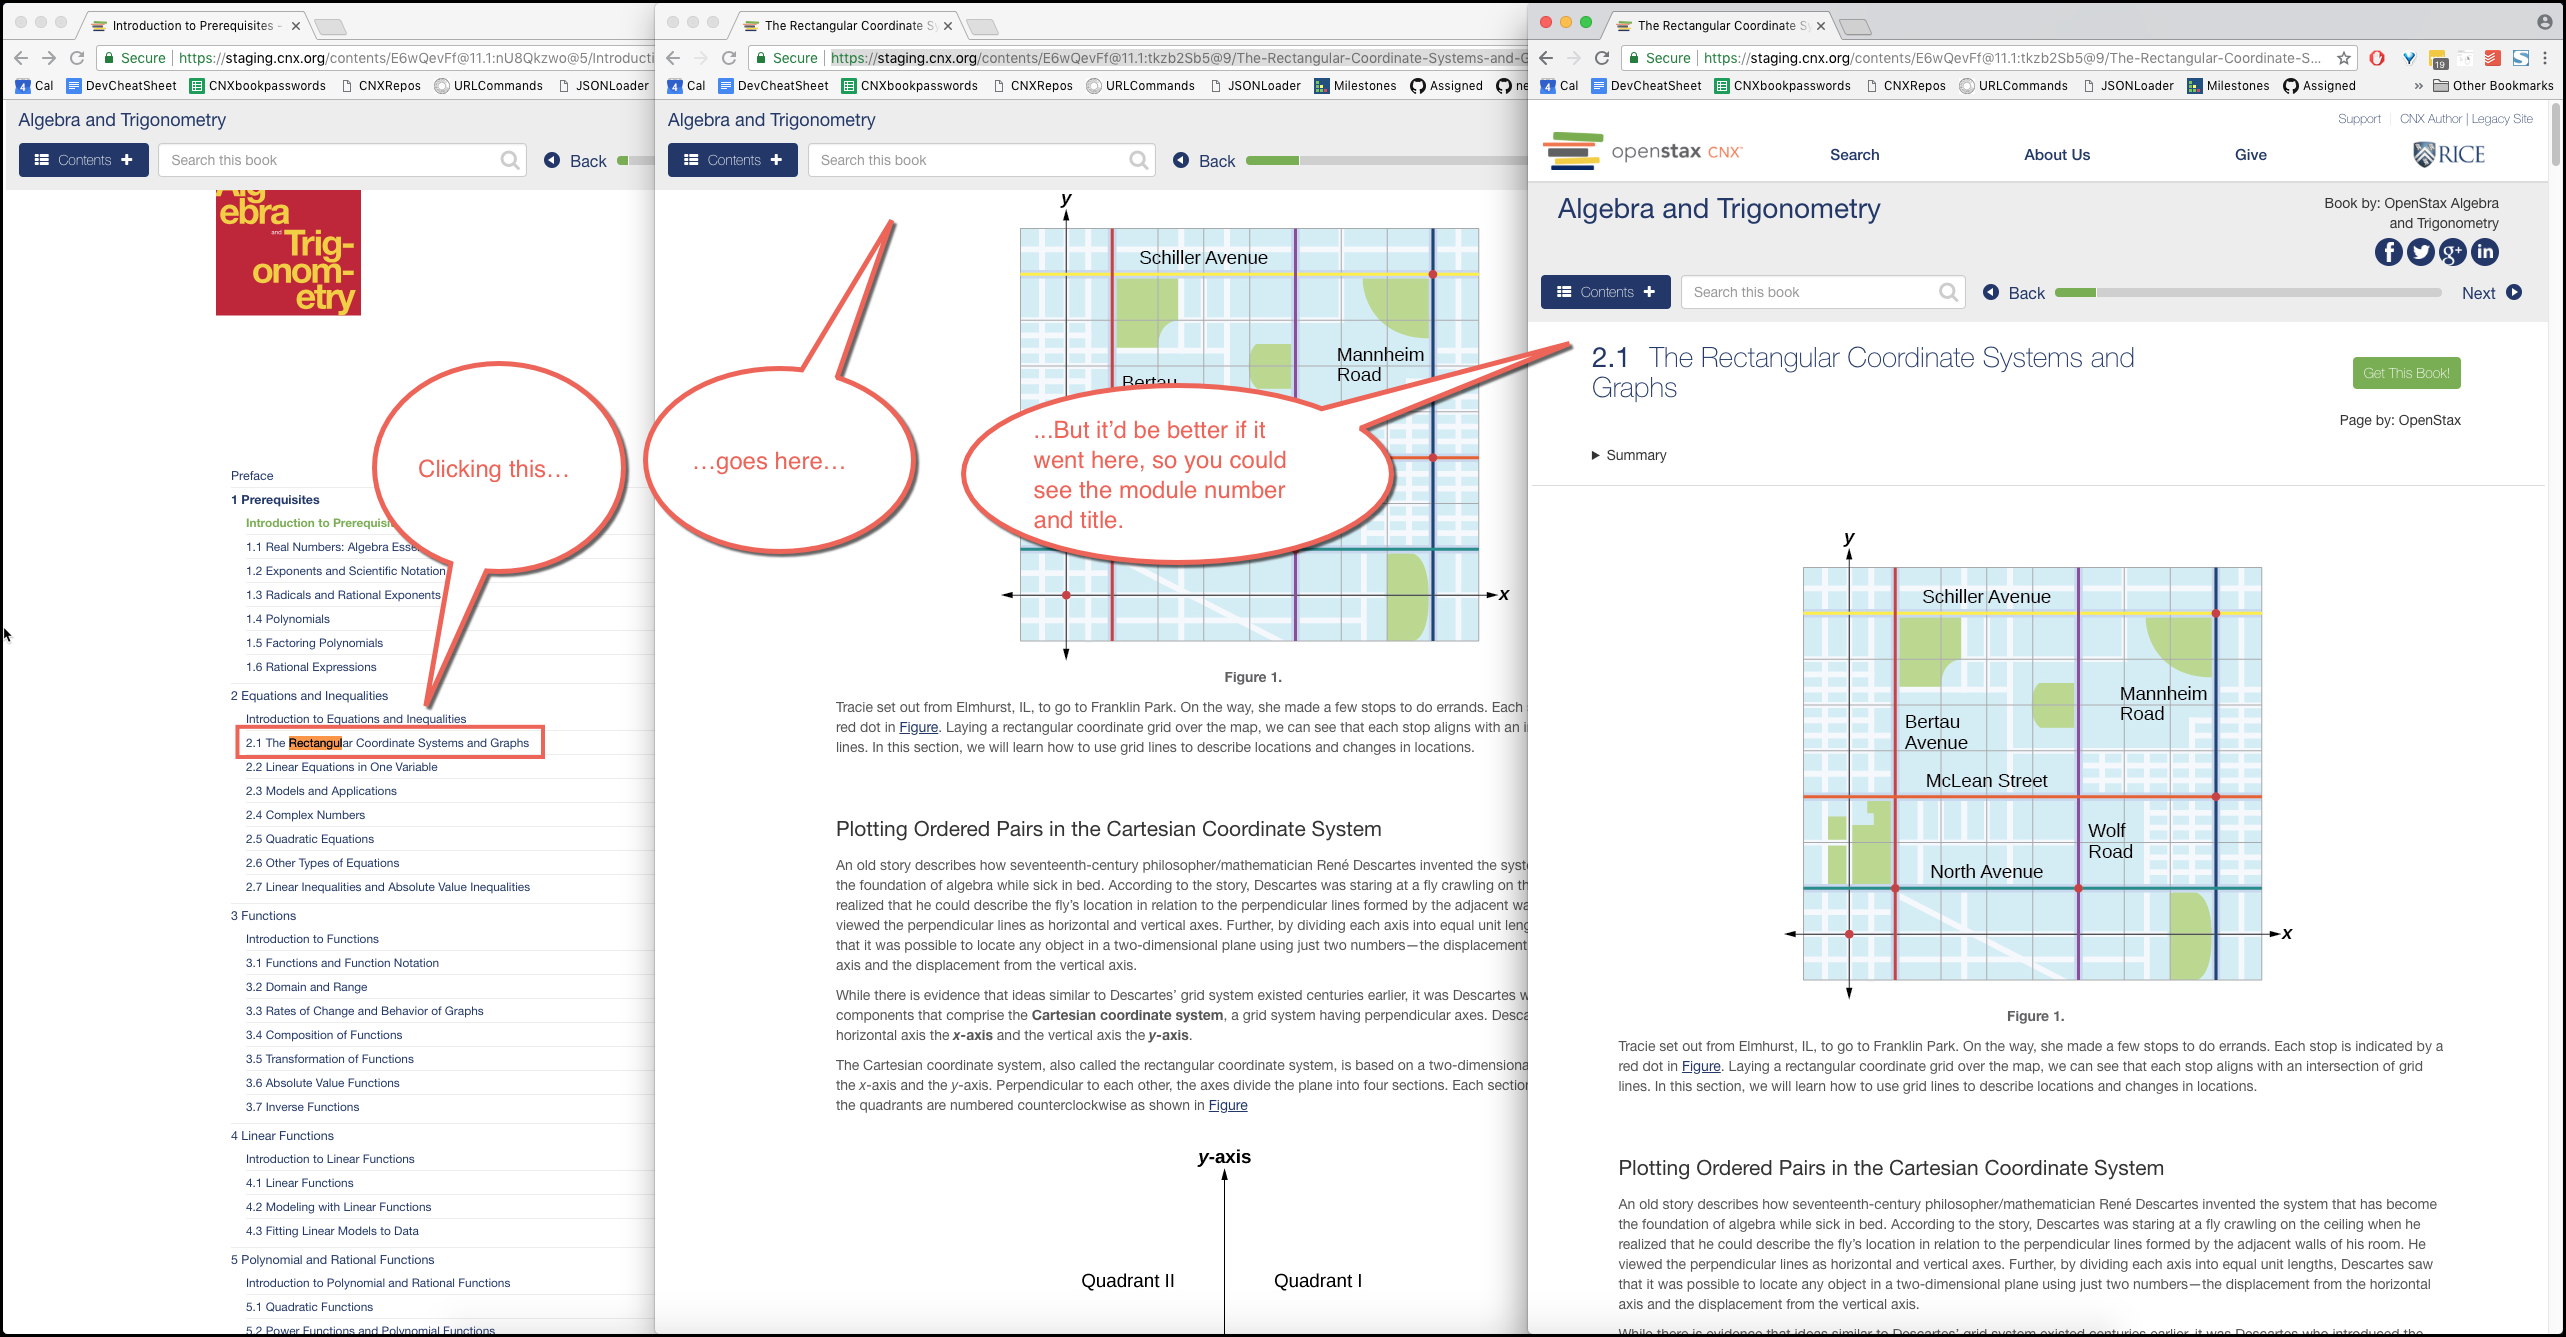The width and height of the screenshot is (2566, 1337).
Task: Click the Google+ share icon
Action: tap(2453, 252)
